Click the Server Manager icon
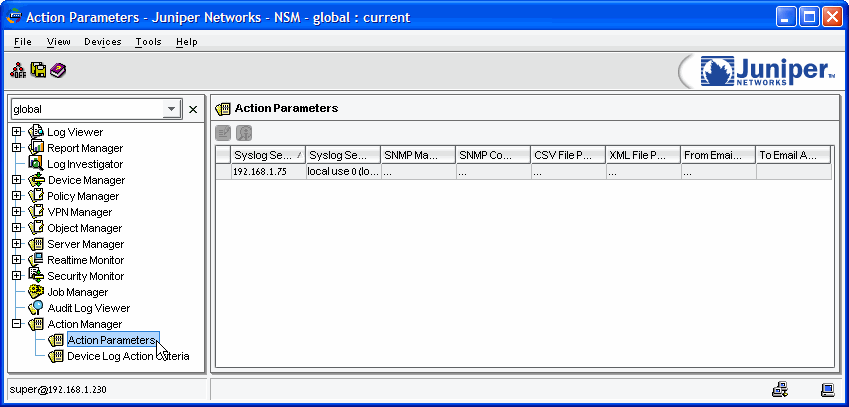The height and width of the screenshot is (407, 849). (x=36, y=244)
